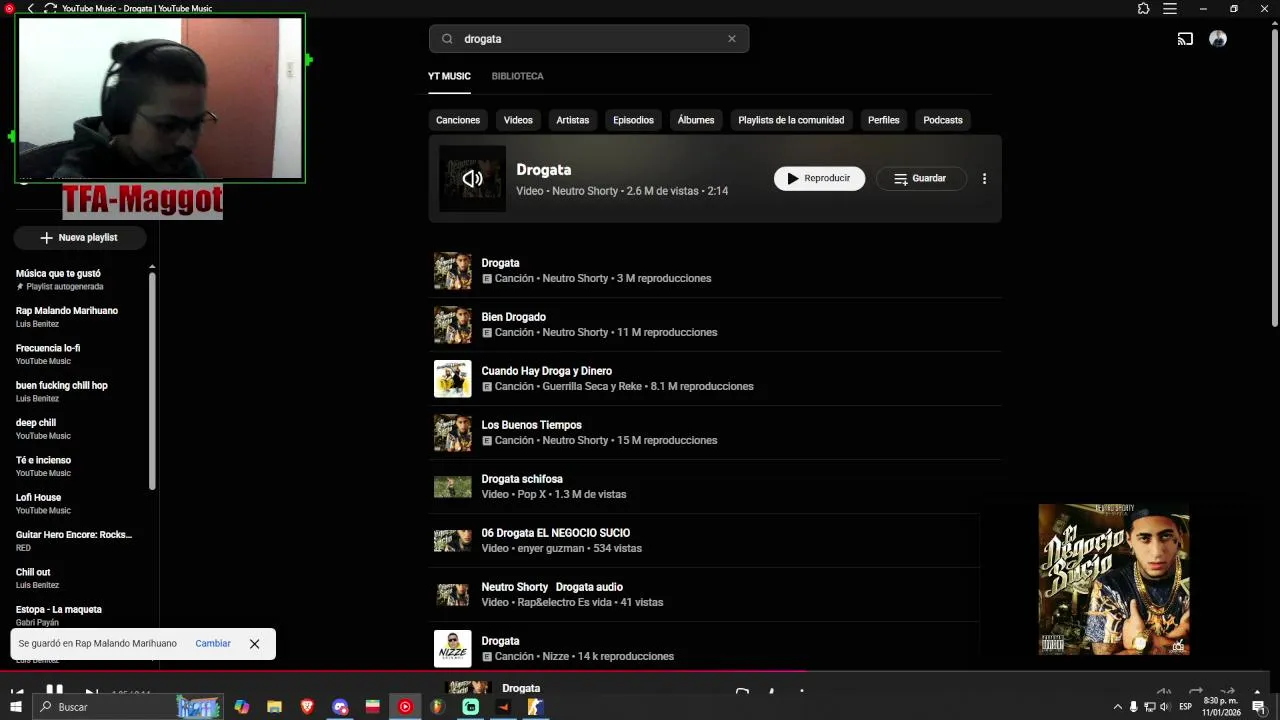Click the Nizze Drogata thumbnail
This screenshot has height=720, width=1280.
pyautogui.click(x=452, y=649)
